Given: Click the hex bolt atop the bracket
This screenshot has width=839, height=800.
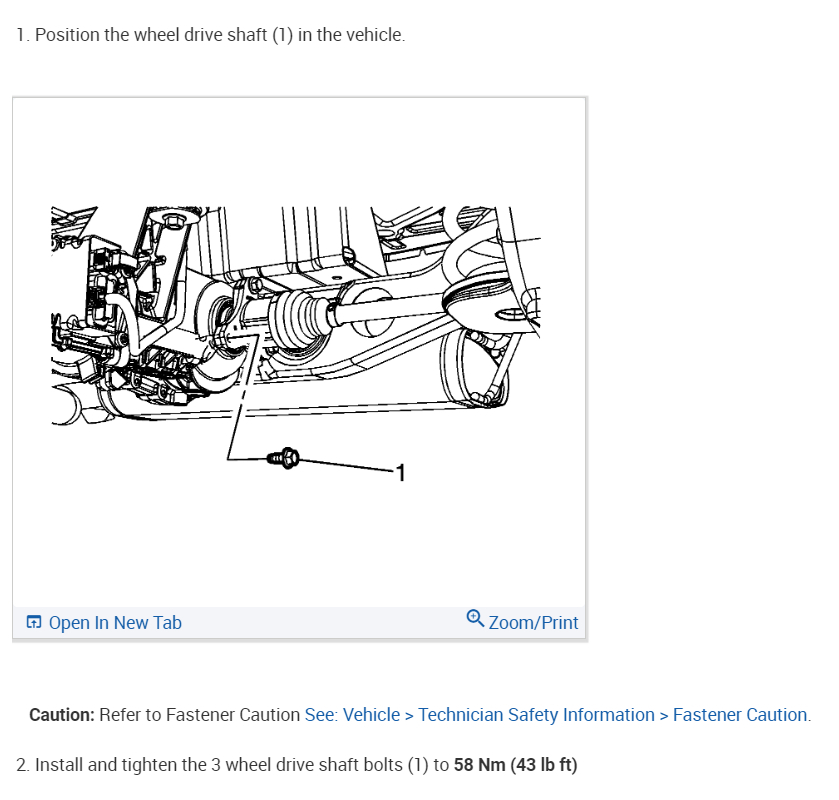Looking at the screenshot, I should coord(173,219).
